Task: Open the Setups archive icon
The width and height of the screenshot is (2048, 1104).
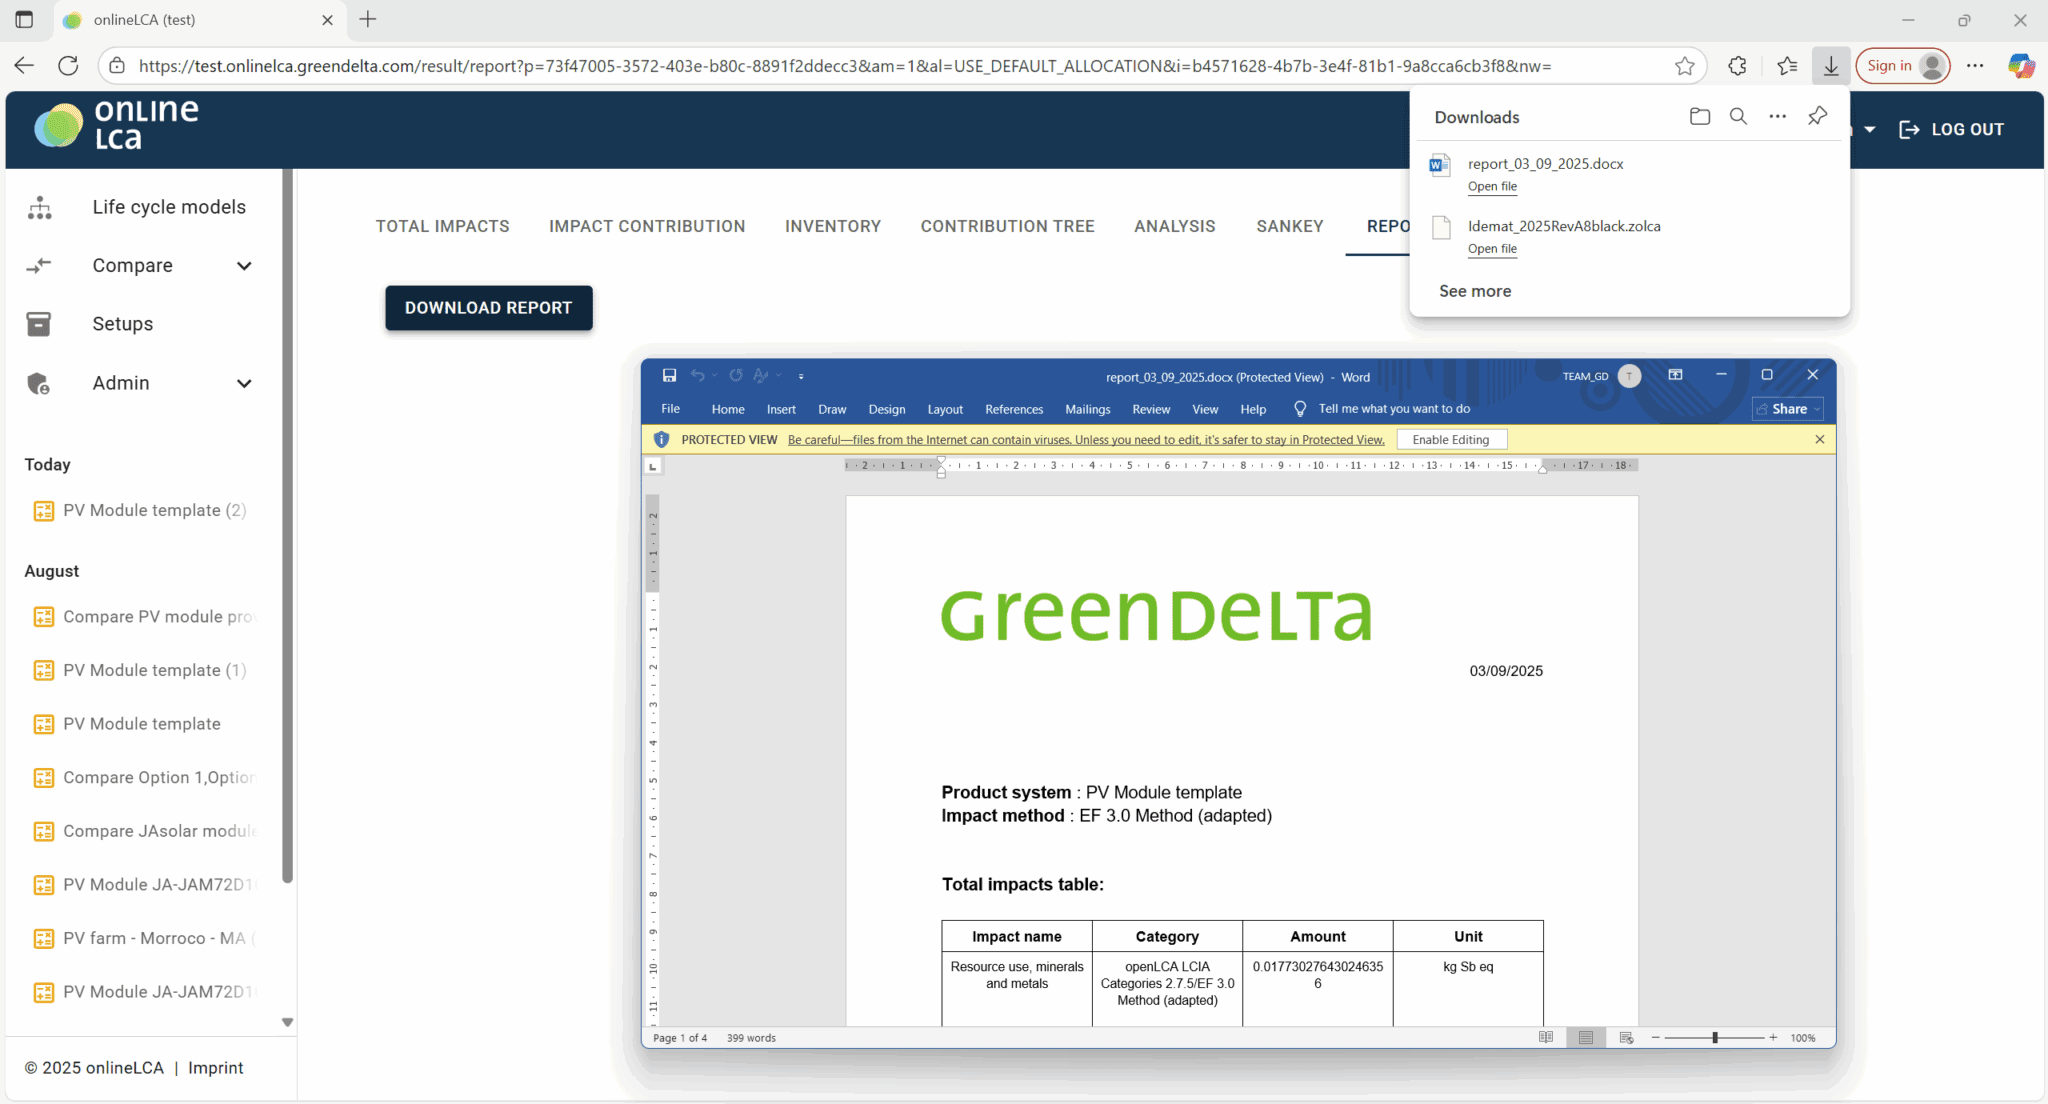Action: pyautogui.click(x=39, y=324)
